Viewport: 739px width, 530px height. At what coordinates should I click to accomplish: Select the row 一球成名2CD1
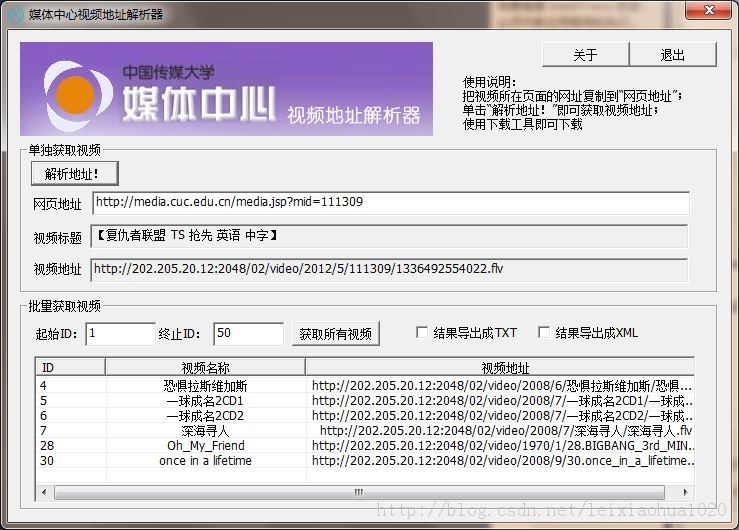(x=365, y=401)
